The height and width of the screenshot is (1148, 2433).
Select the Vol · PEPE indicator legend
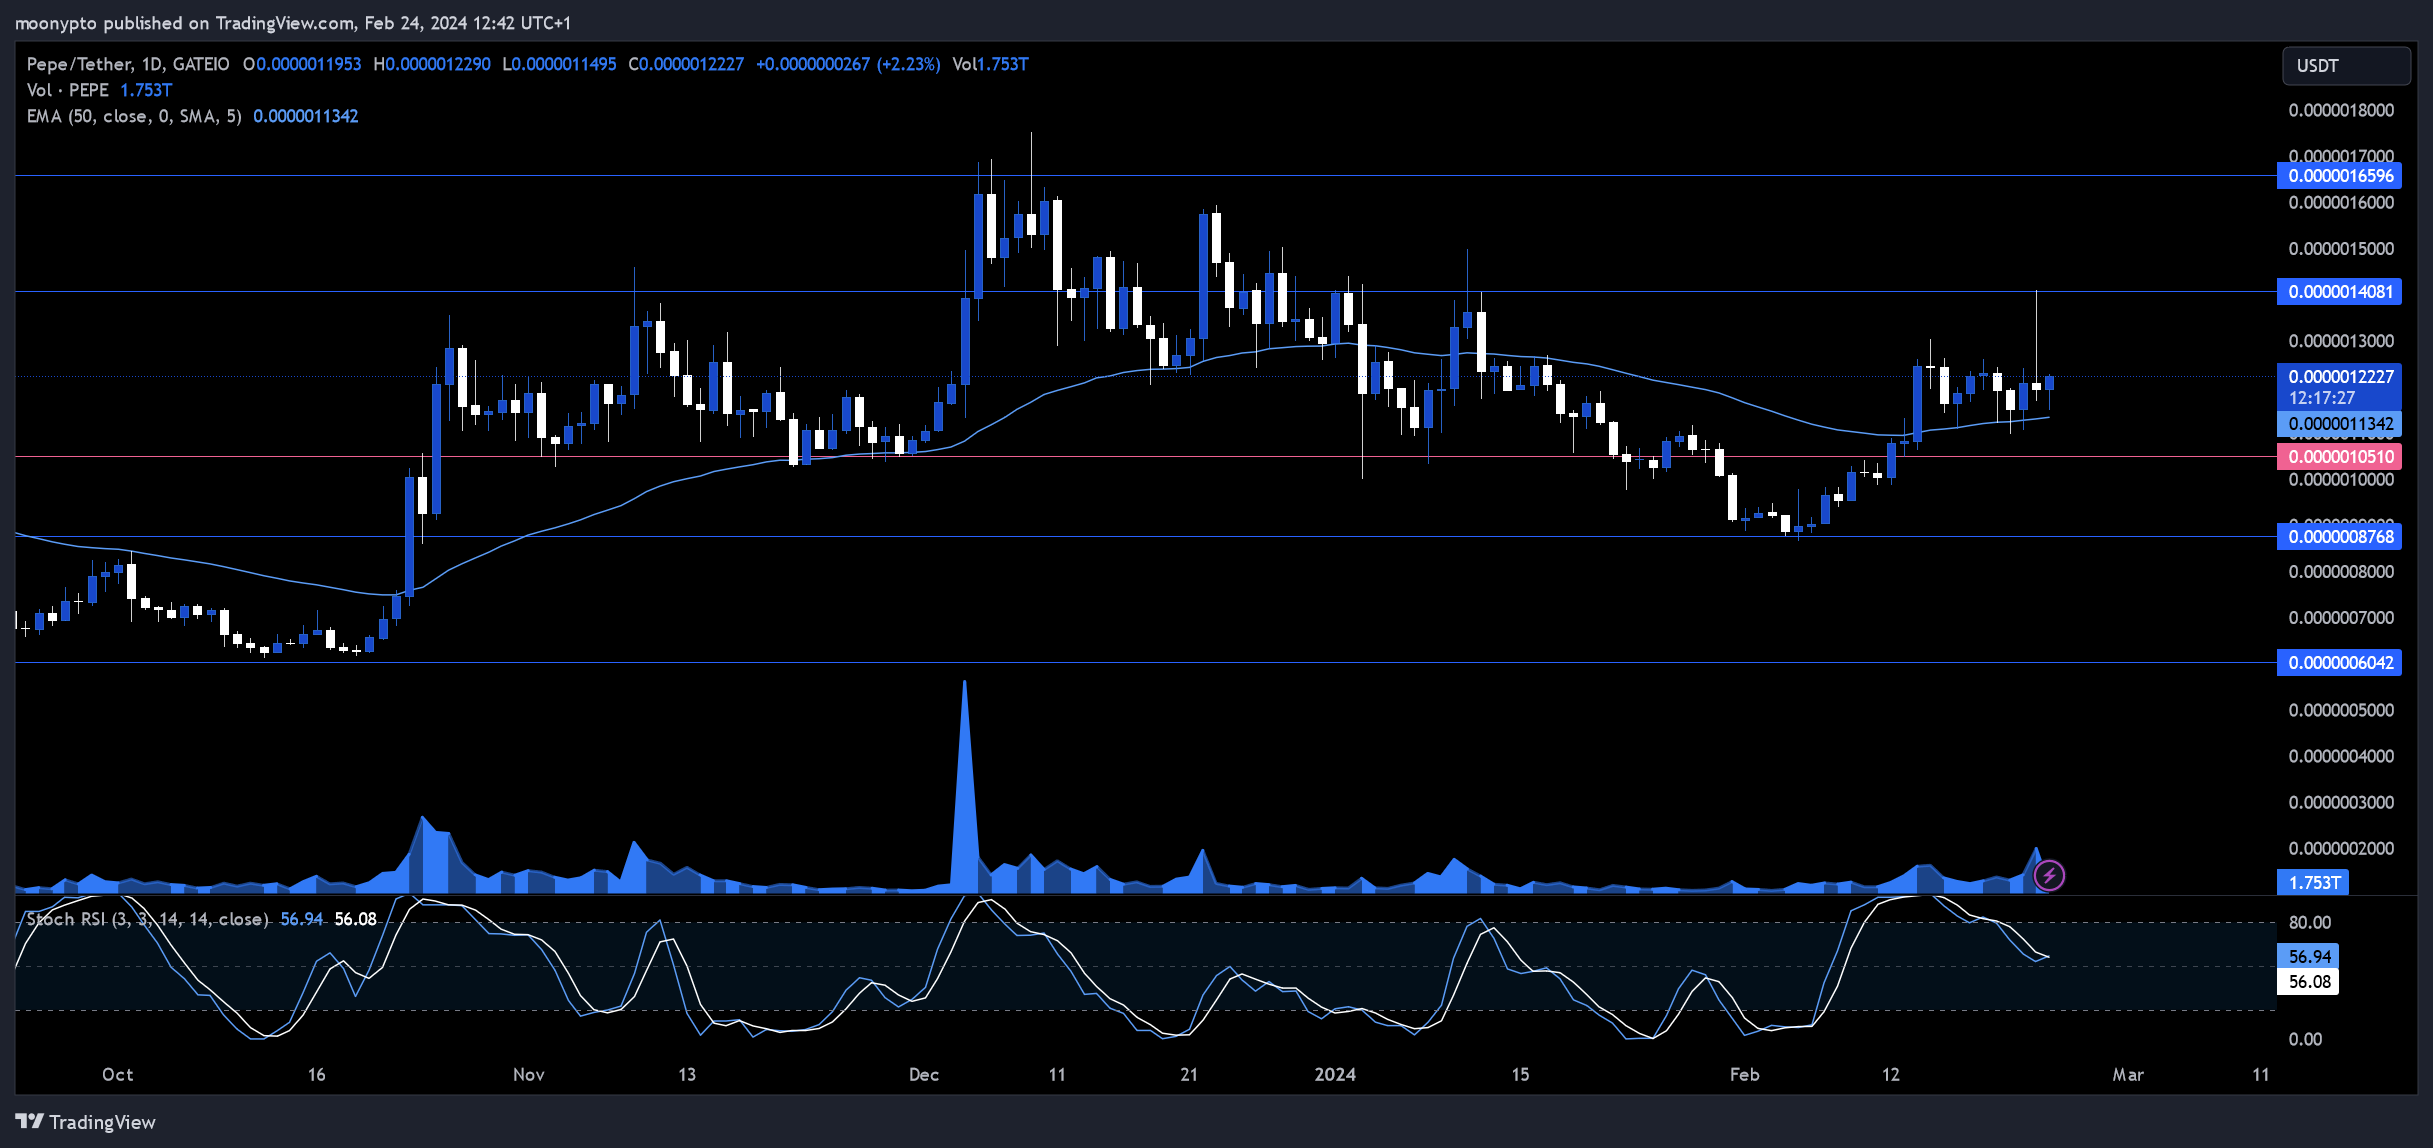coord(68,90)
